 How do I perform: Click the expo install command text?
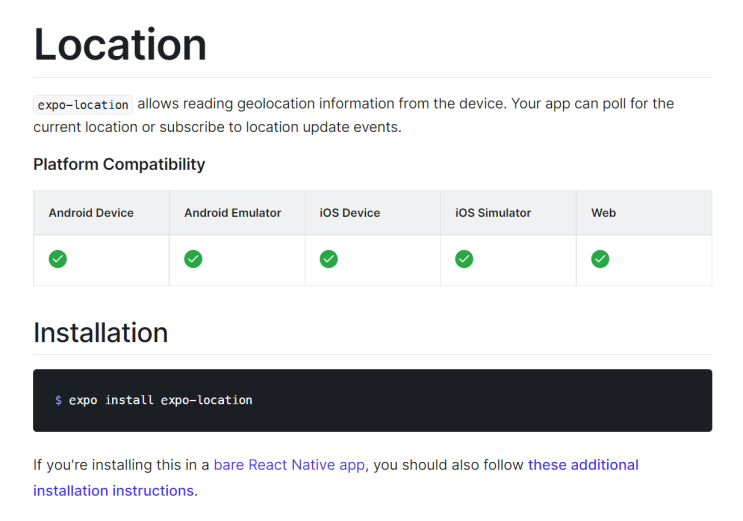[x=160, y=400]
